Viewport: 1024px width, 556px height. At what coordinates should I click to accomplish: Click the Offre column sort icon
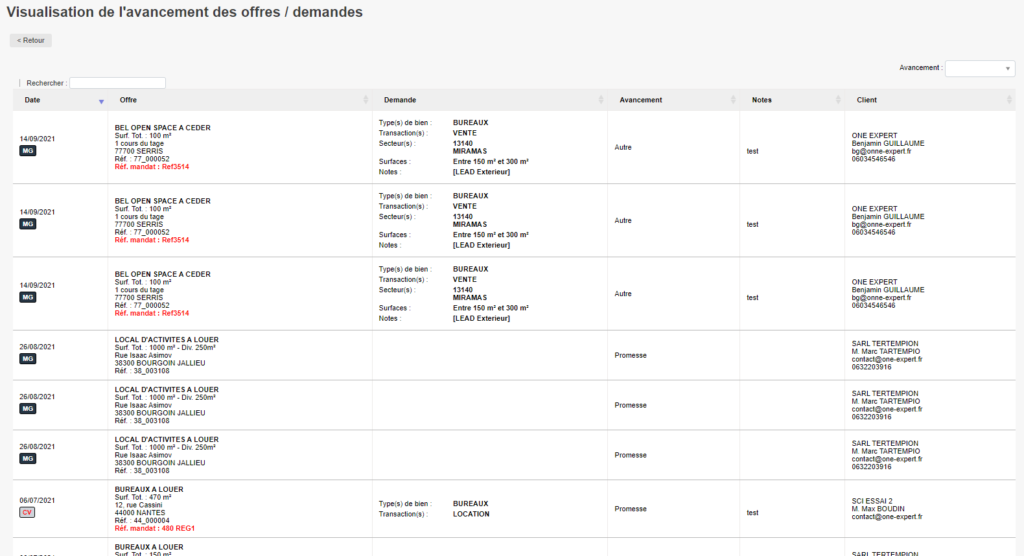(x=366, y=100)
